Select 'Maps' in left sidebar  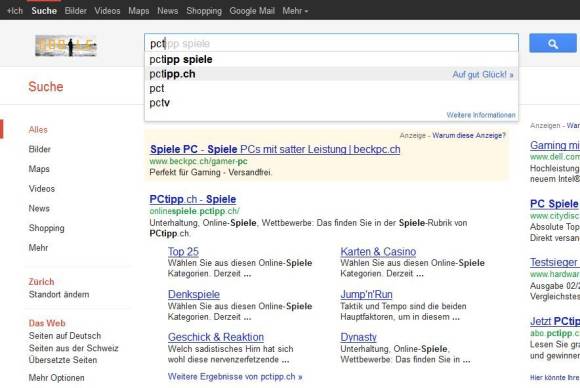coord(39,169)
